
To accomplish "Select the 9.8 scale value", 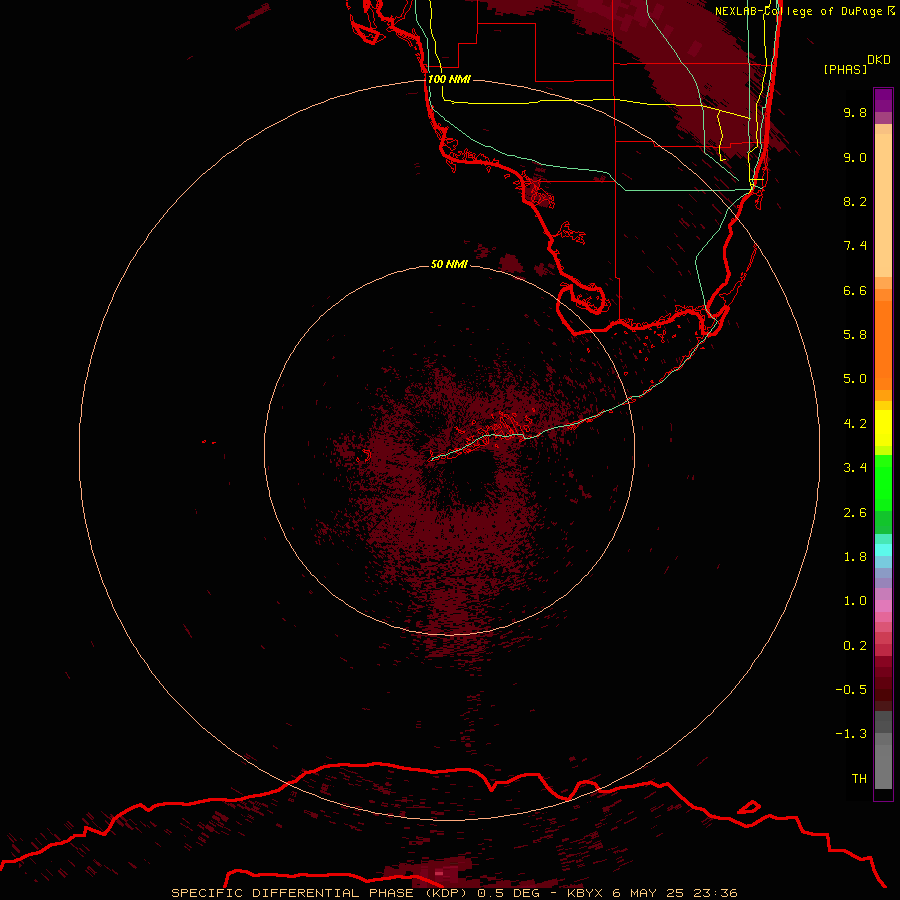I will 855,112.
